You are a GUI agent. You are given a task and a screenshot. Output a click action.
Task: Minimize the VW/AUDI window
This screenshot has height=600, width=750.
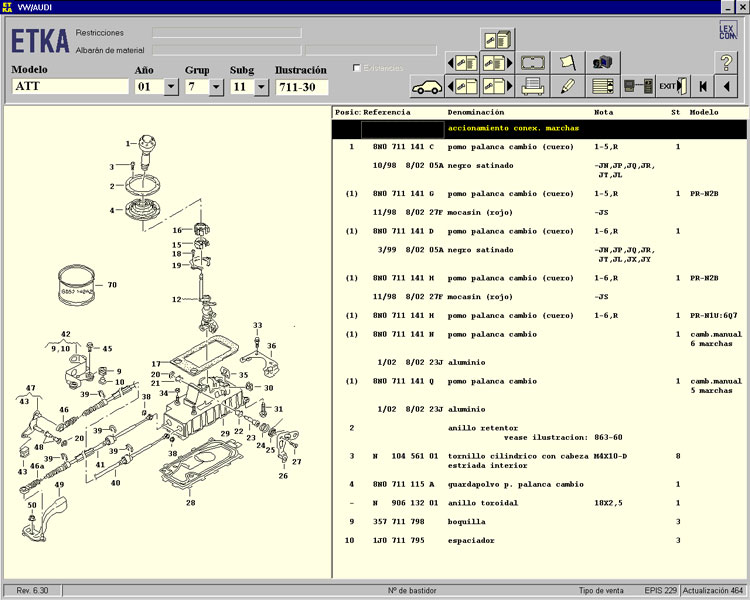(x=728, y=7)
